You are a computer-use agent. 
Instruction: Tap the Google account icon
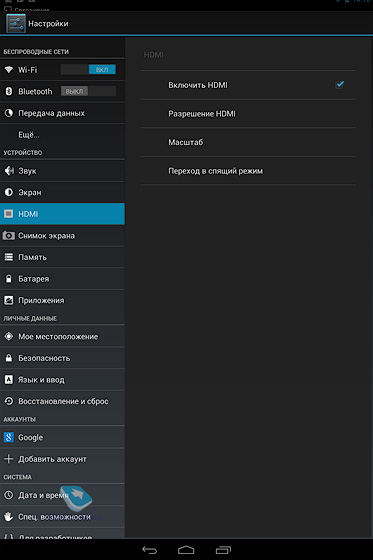tap(9, 437)
